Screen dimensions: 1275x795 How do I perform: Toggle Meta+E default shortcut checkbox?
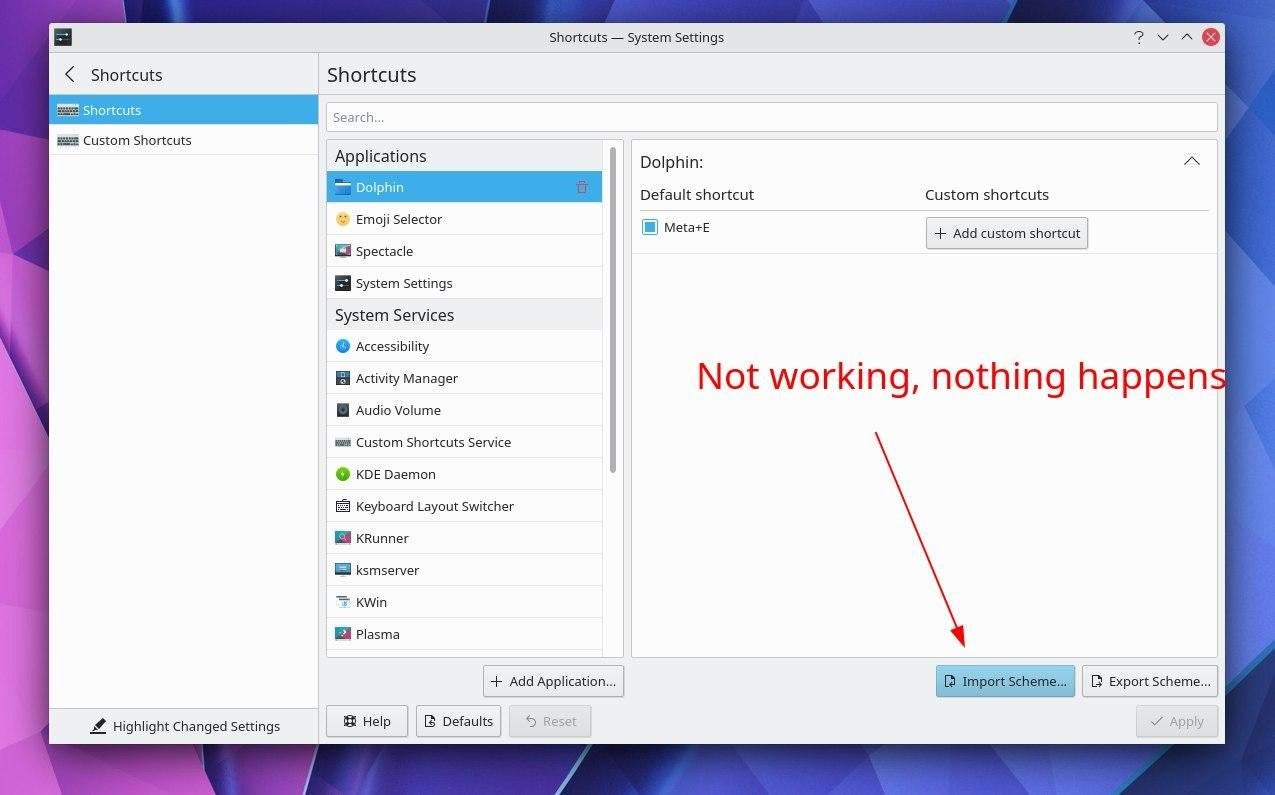click(x=650, y=227)
